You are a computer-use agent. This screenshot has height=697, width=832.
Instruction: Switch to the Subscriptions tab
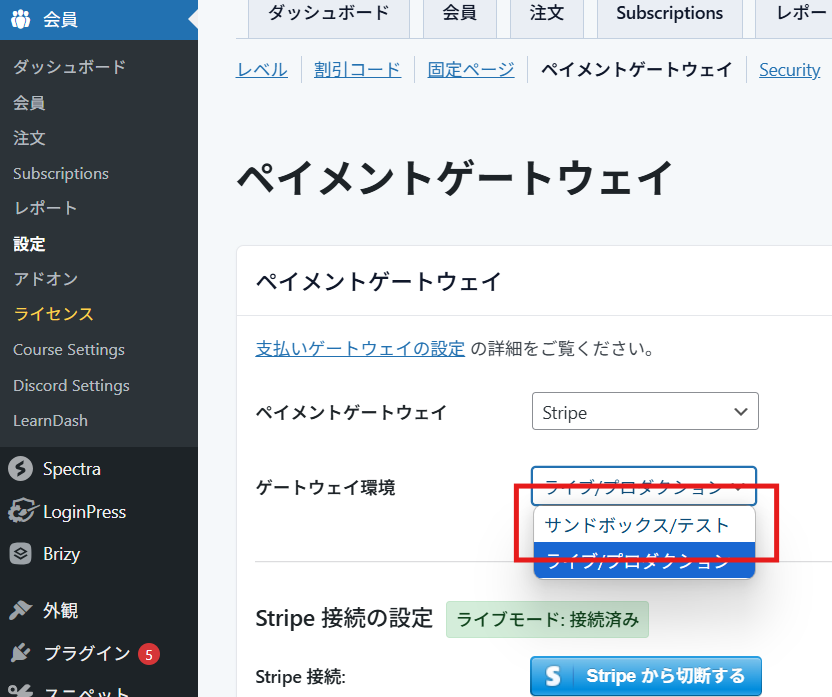(669, 14)
